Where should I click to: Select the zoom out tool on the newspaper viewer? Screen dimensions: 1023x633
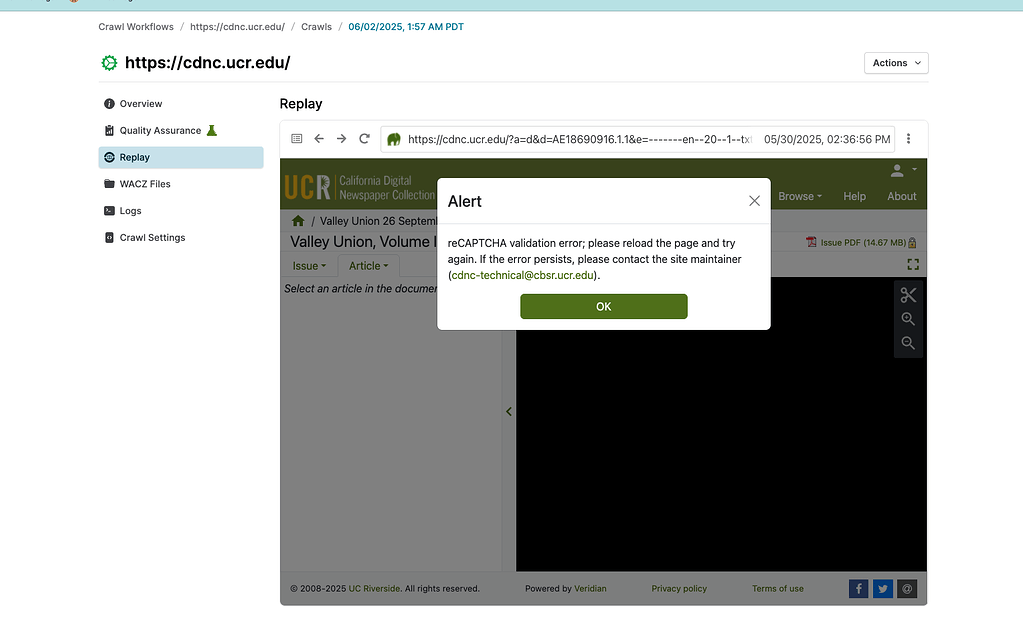(x=907, y=342)
